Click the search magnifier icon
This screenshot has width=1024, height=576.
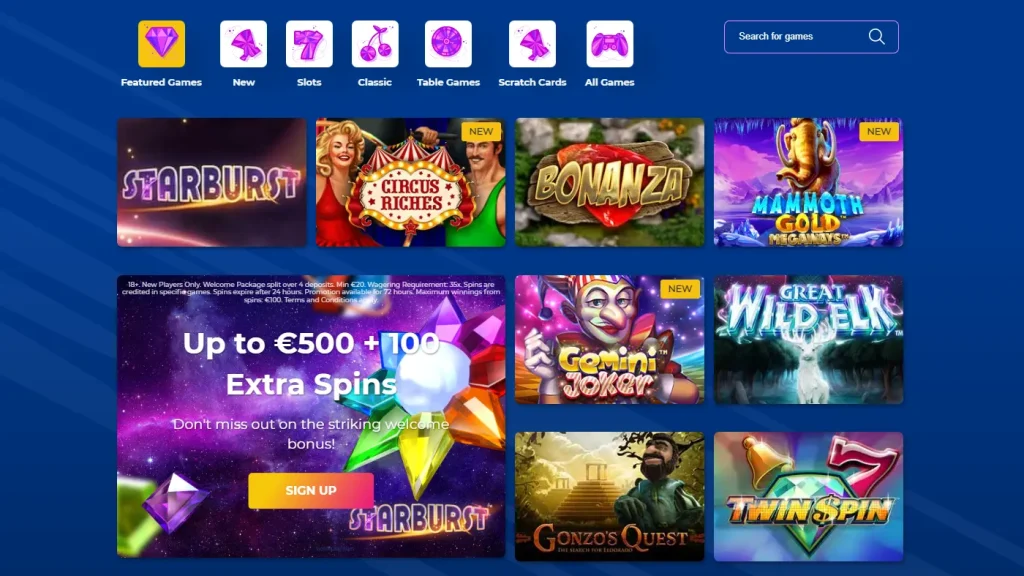pos(876,37)
